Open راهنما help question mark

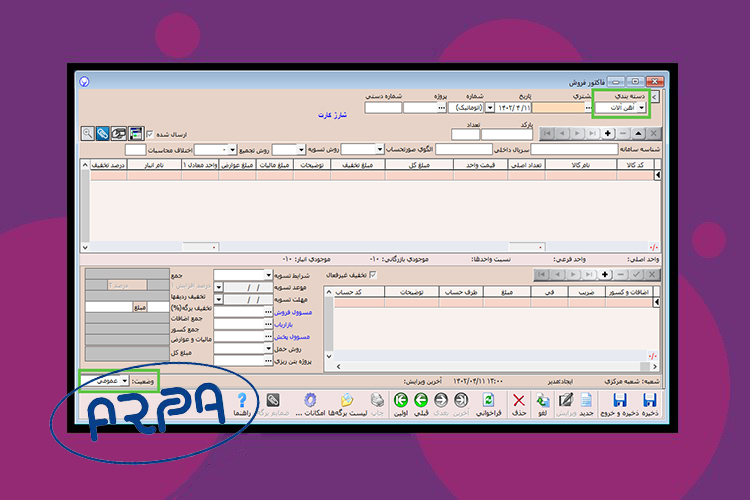point(242,400)
